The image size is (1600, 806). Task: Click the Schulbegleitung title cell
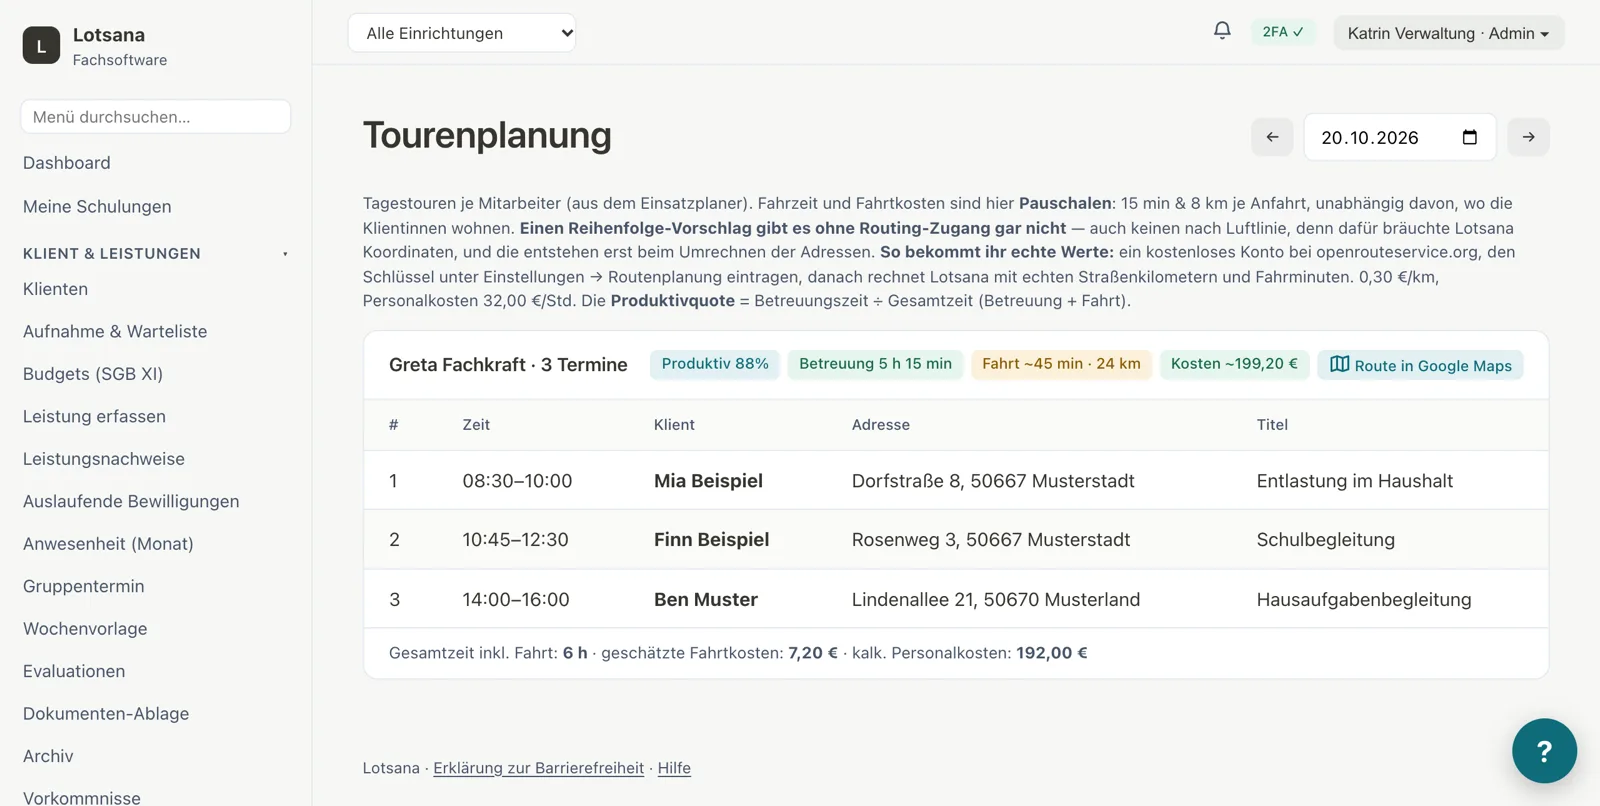(x=1326, y=540)
